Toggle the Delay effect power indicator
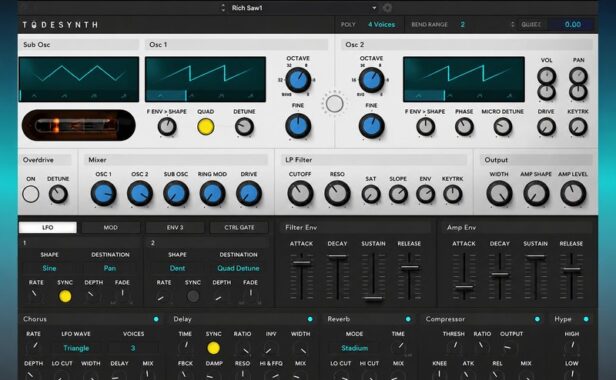 pyautogui.click(x=310, y=319)
